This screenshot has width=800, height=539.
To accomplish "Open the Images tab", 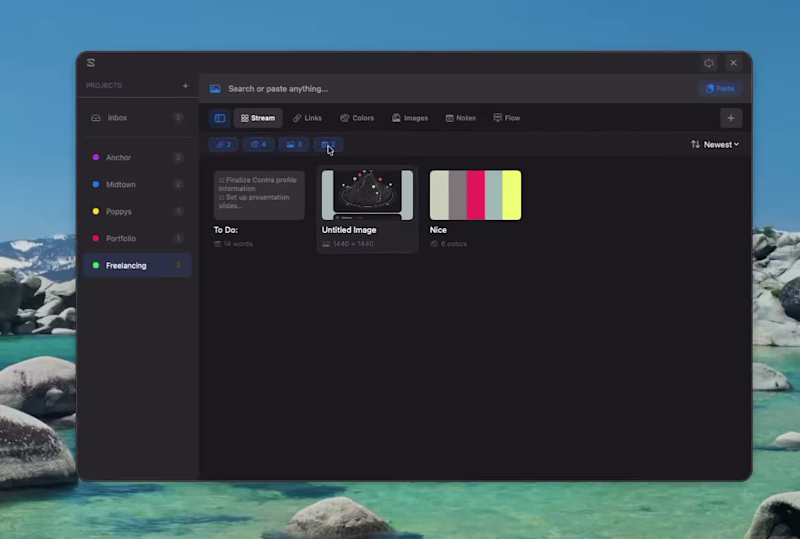I will point(410,118).
